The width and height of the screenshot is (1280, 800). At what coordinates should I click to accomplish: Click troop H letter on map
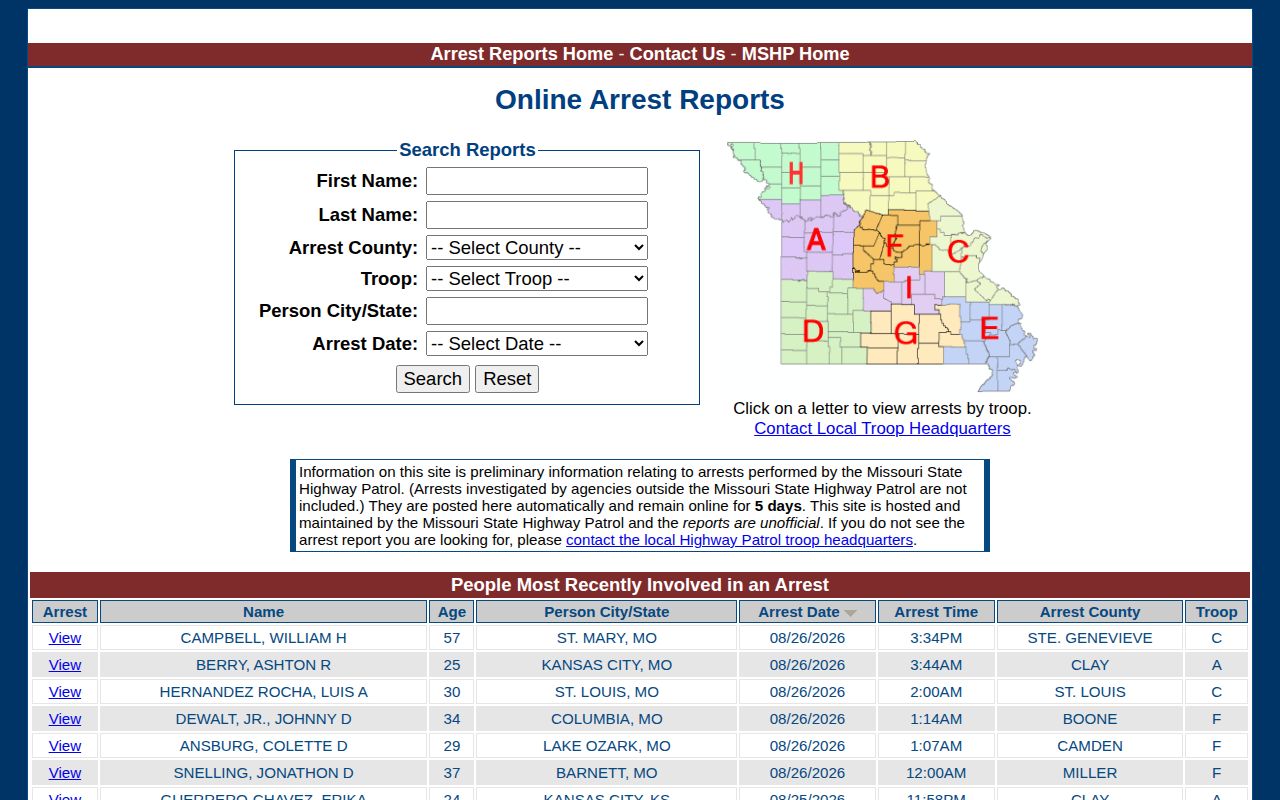[795, 173]
